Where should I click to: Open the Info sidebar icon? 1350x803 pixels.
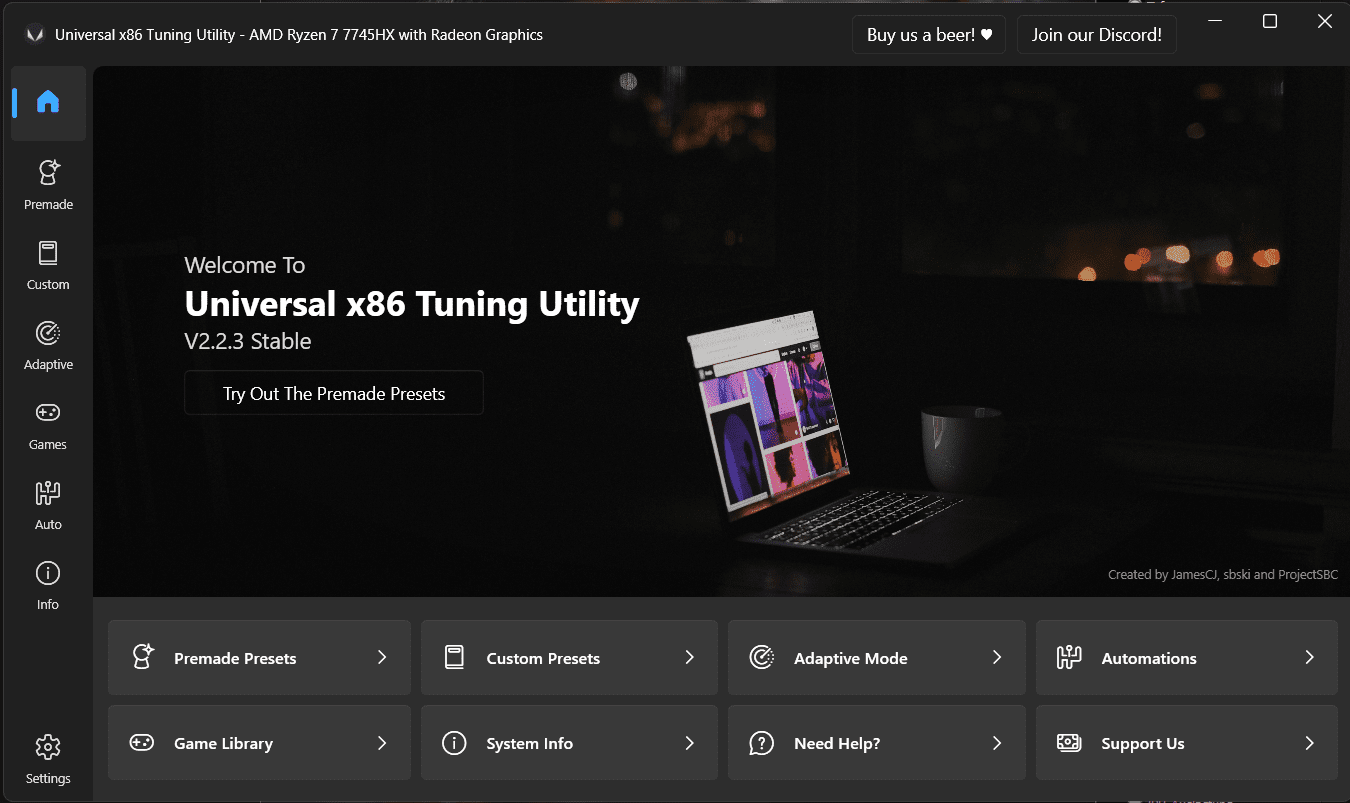[48, 584]
